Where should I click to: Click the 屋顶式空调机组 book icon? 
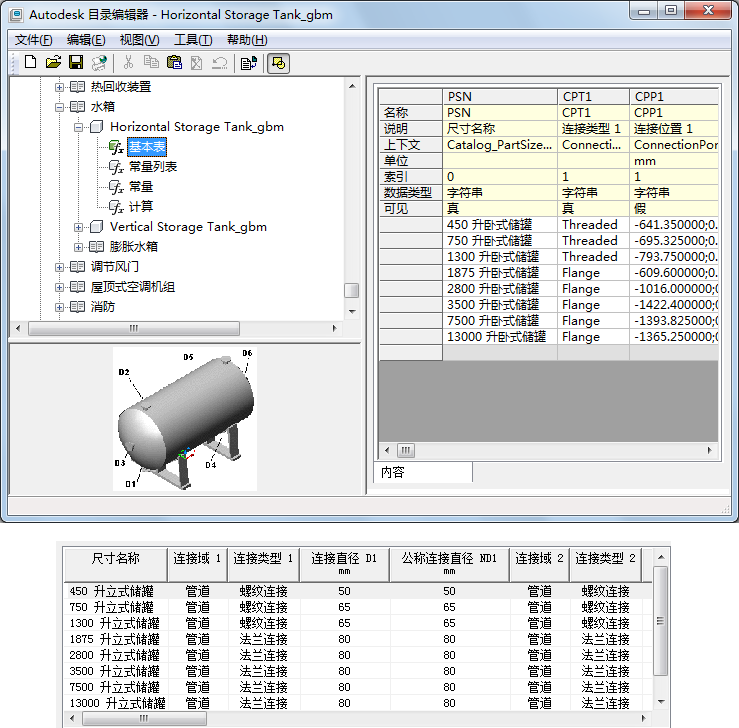tap(77, 287)
